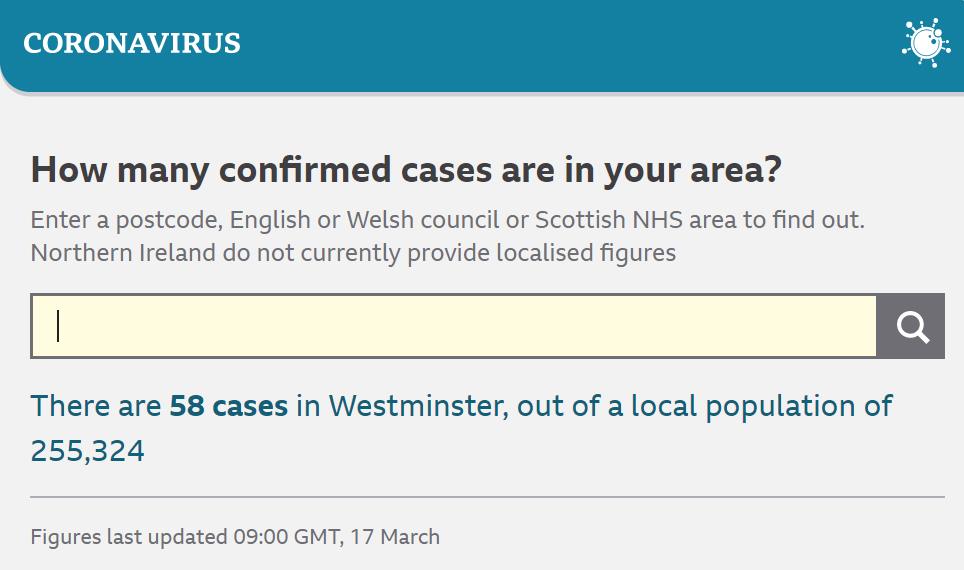Click 'your area?' in the heading

tap(692, 170)
